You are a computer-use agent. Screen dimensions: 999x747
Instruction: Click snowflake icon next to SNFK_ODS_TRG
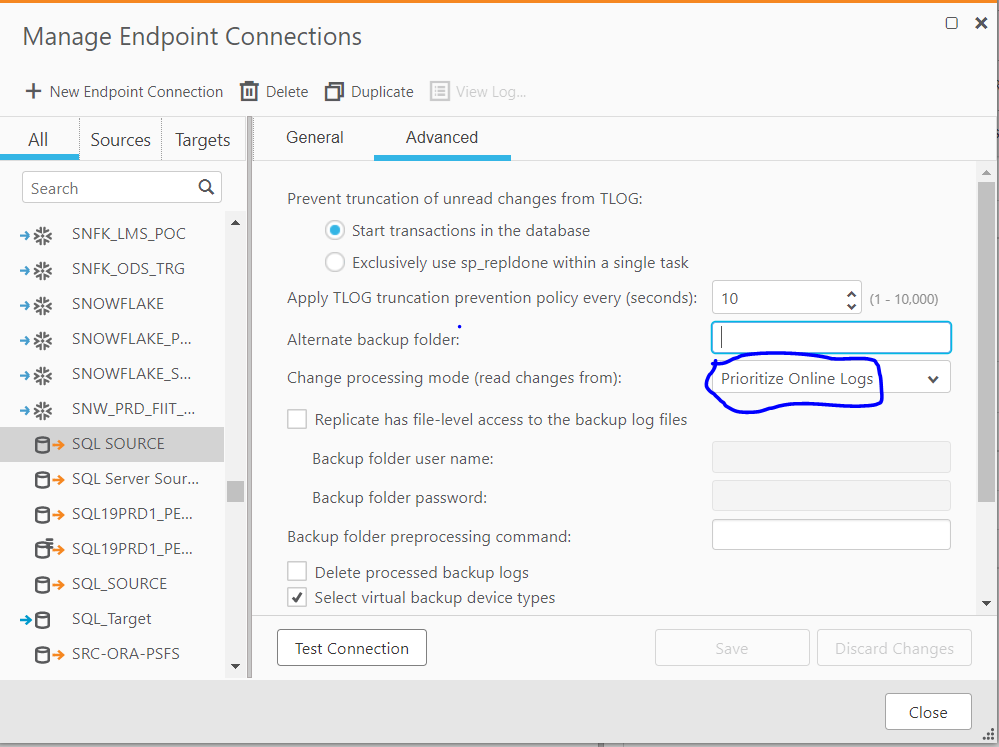pyautogui.click(x=43, y=271)
